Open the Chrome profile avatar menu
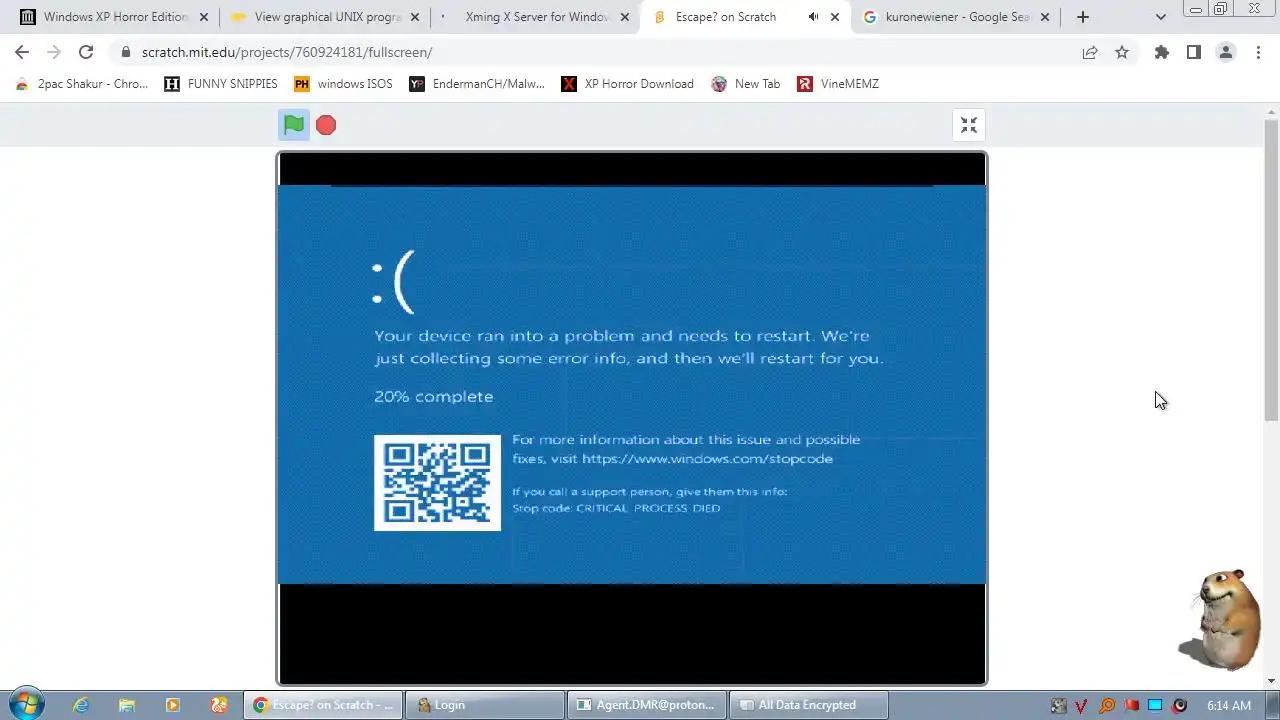 [x=1226, y=52]
